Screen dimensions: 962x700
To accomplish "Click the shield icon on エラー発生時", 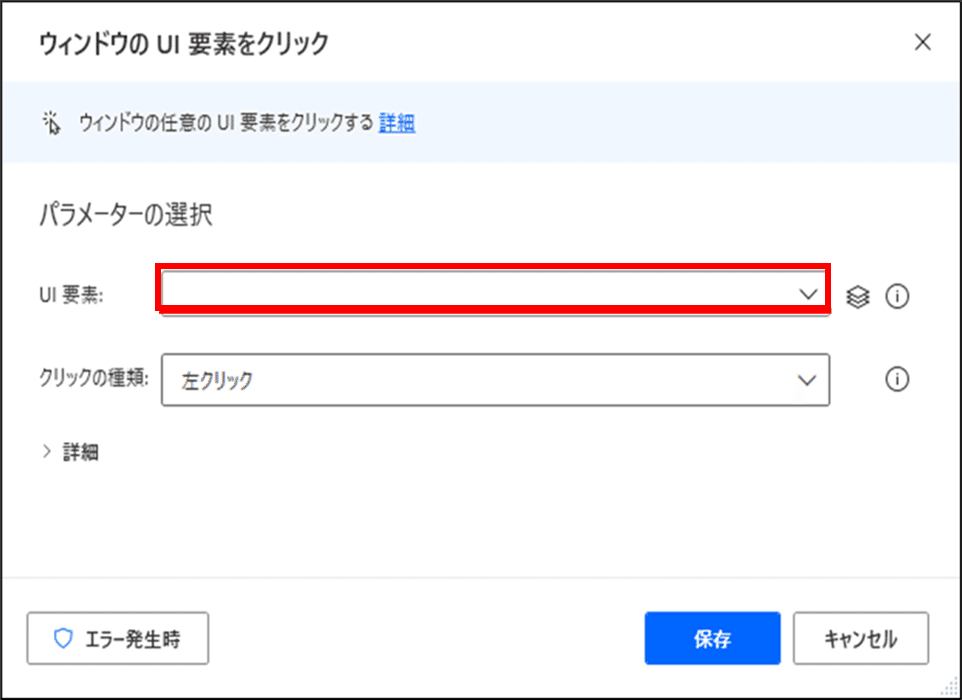I will (63, 639).
